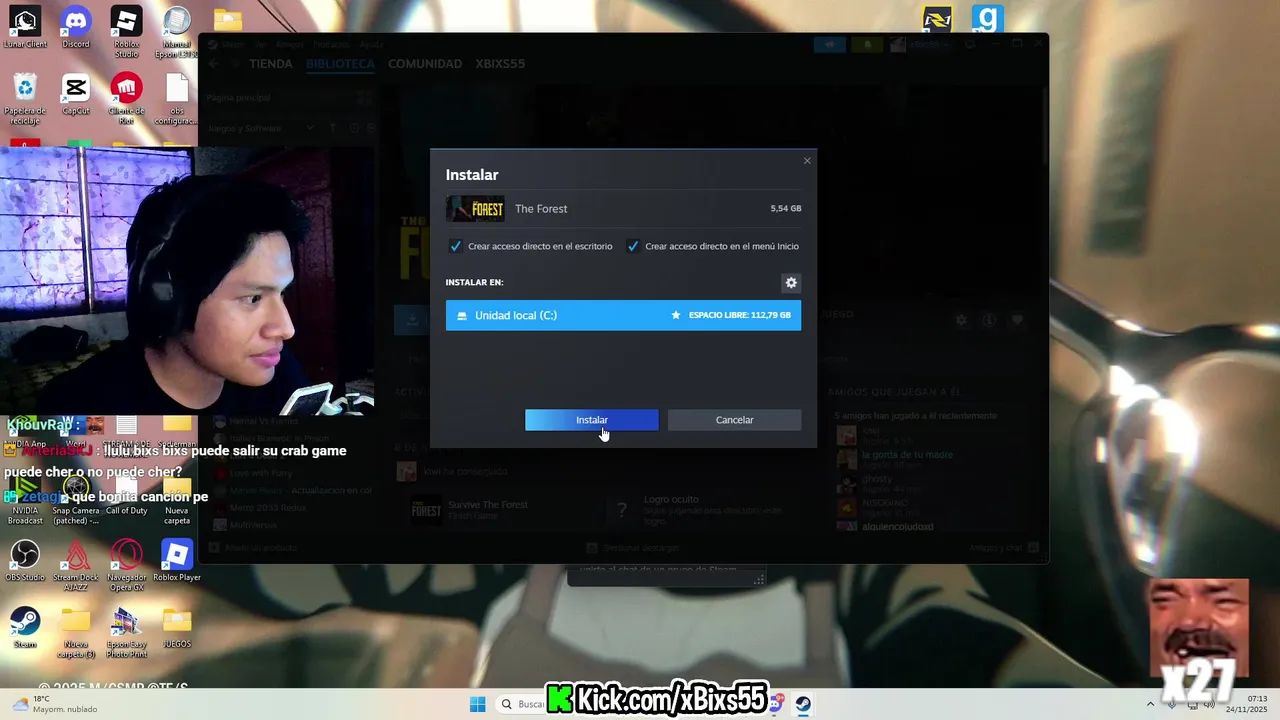
Task: Open Steam desktop shortcut
Action: tap(25, 628)
